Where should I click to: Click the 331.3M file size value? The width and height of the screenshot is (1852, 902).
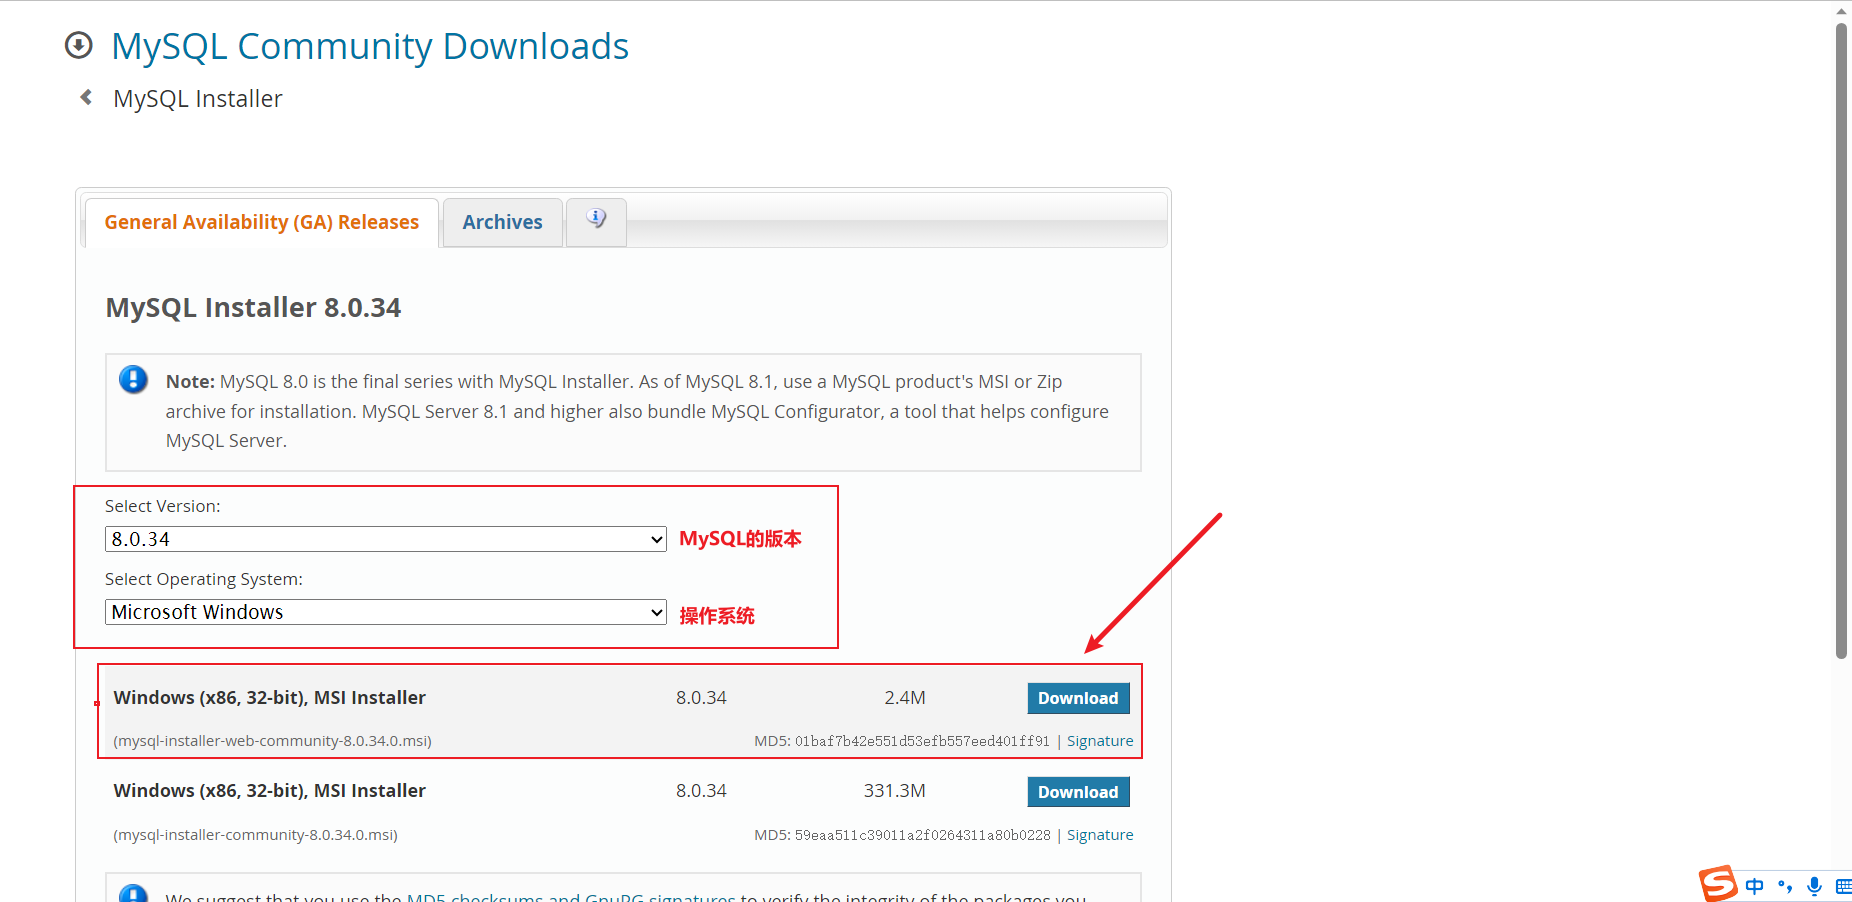[x=895, y=791]
